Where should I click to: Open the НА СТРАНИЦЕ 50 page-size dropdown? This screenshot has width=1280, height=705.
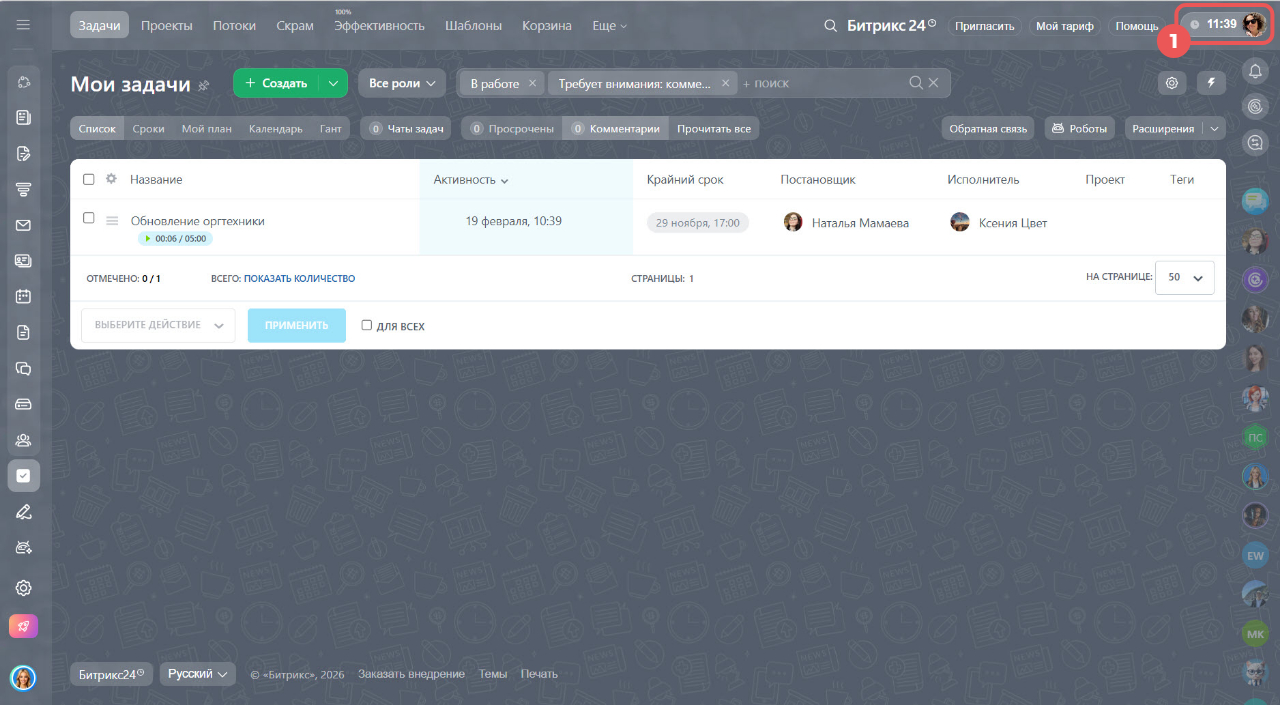click(1185, 278)
